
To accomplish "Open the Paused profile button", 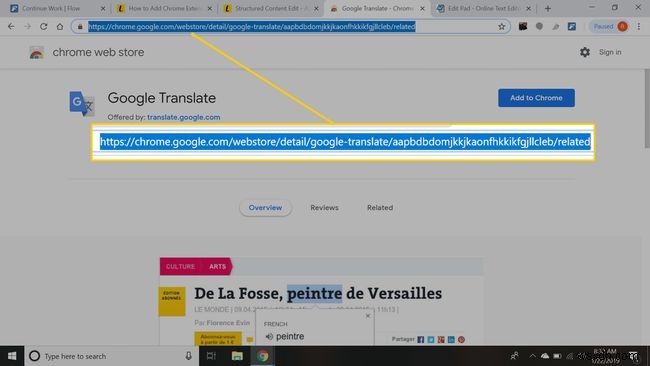I will [x=610, y=27].
